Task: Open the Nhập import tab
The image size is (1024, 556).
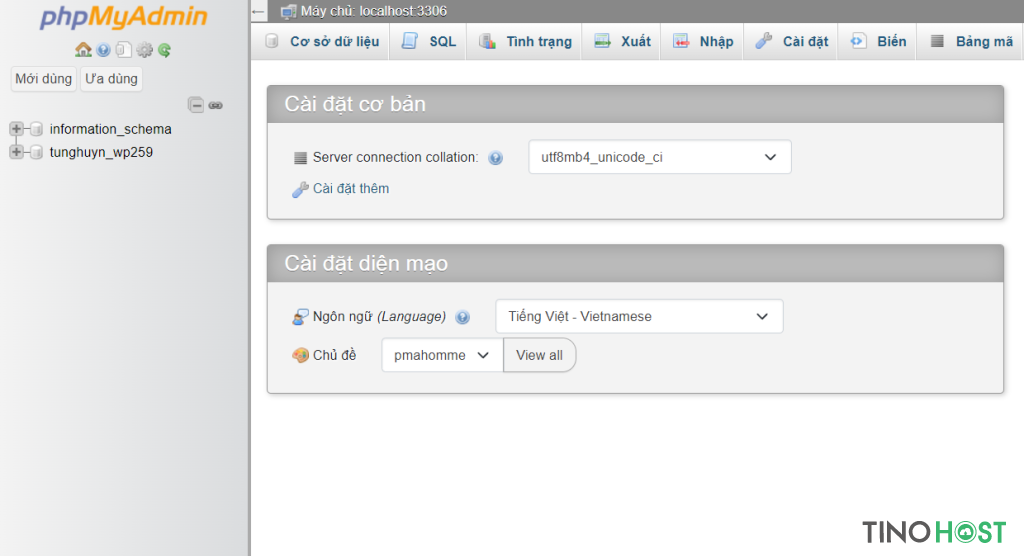Action: click(703, 41)
